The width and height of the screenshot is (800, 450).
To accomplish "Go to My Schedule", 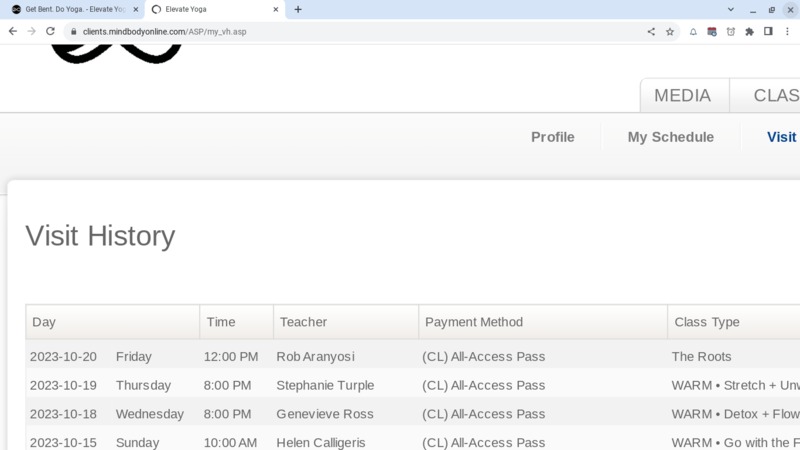I will [670, 137].
